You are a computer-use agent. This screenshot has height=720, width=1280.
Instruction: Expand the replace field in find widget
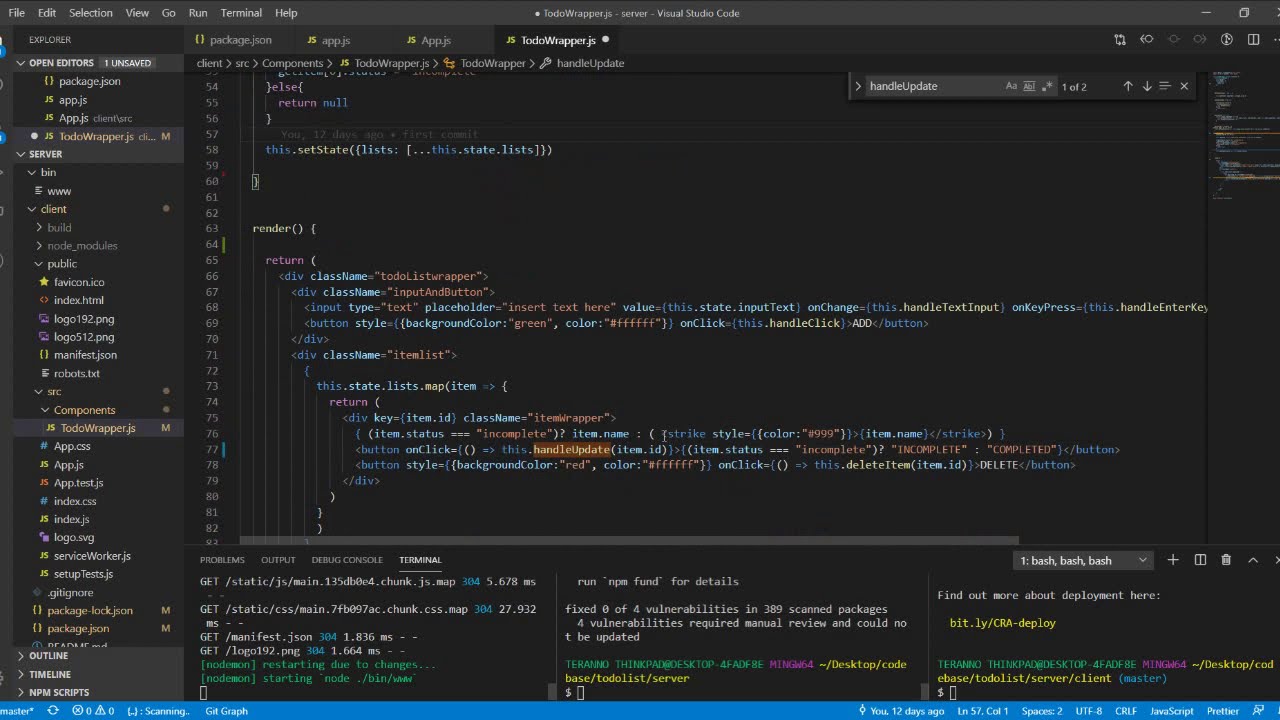pyautogui.click(x=858, y=86)
